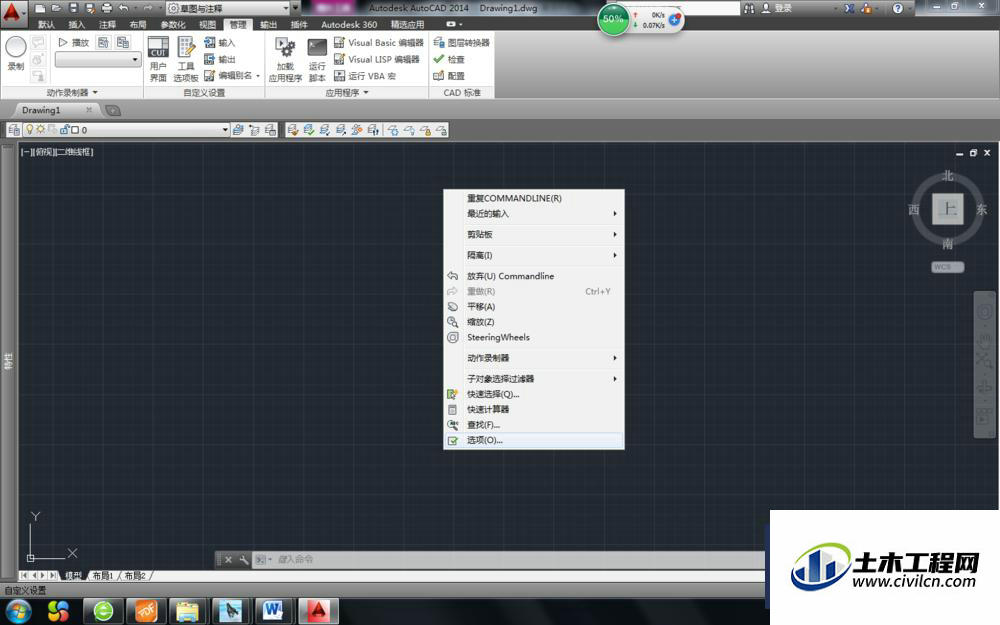Click the Plot printer icon in quick access toolbar
This screenshot has height=625, width=1000.
[x=107, y=8]
